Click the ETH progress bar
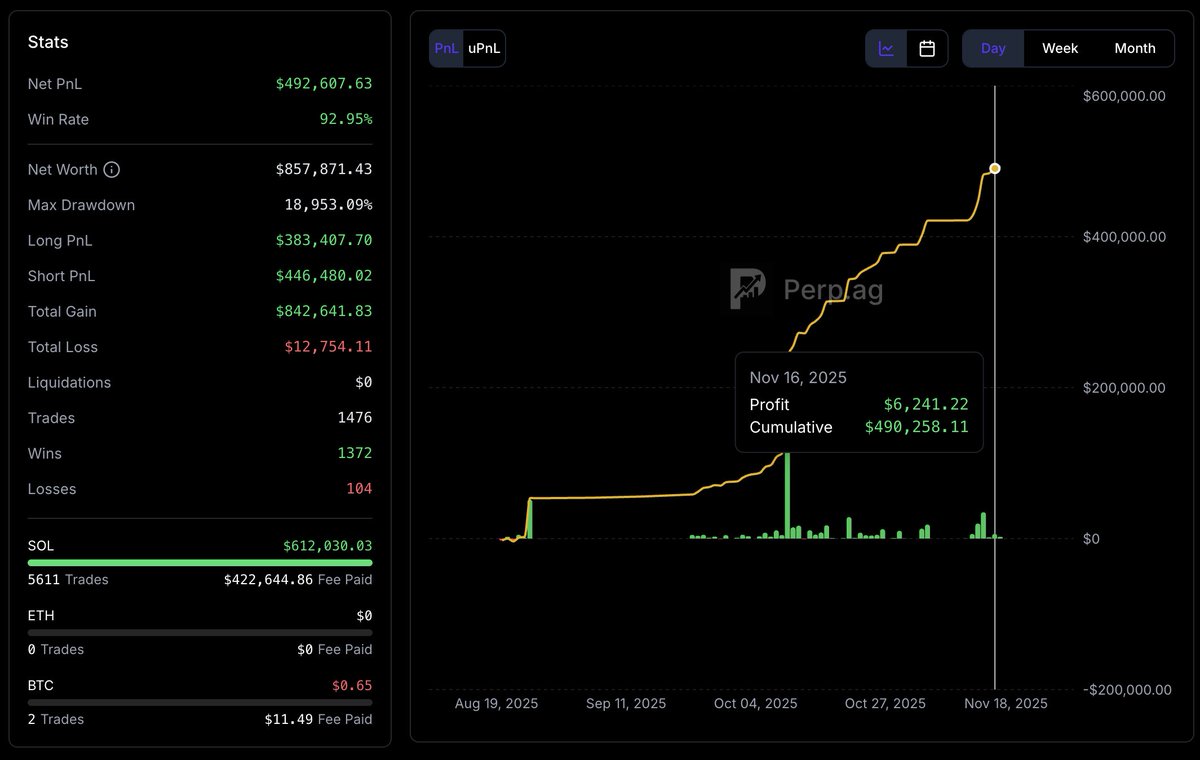The width and height of the screenshot is (1200, 760). pos(200,632)
